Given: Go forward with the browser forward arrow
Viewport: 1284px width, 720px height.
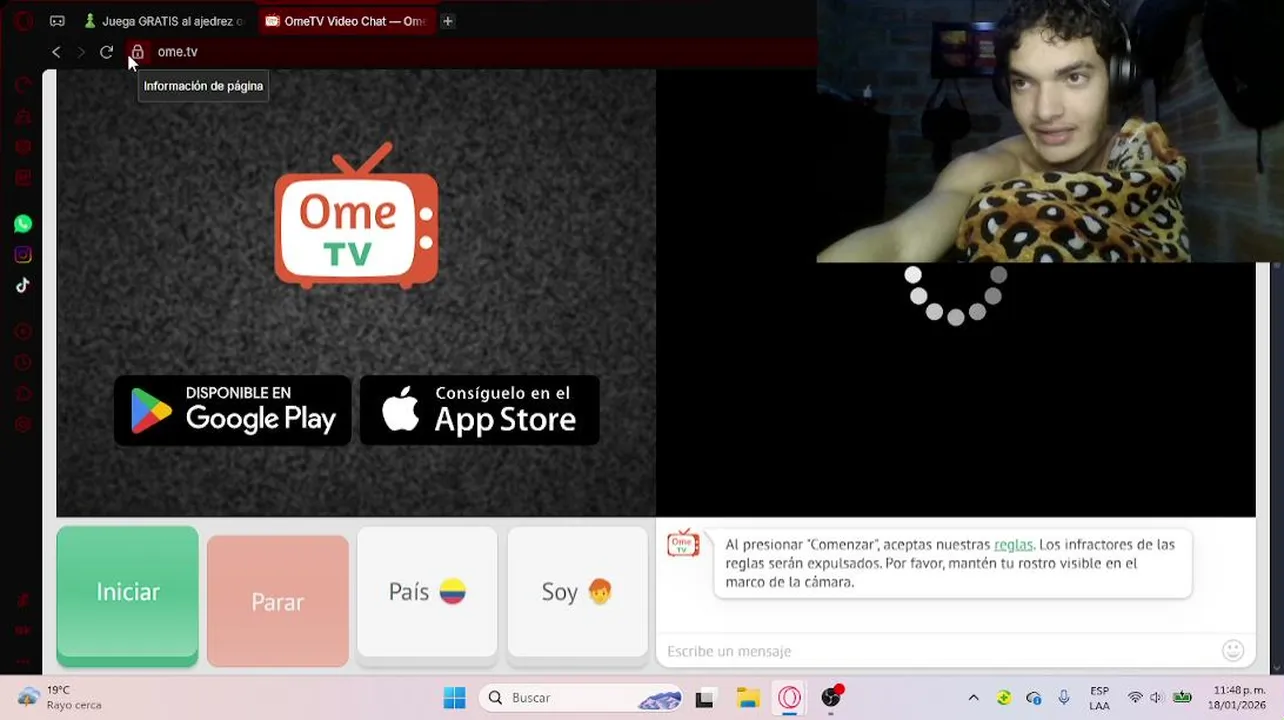Looking at the screenshot, I should pyautogui.click(x=81, y=52).
